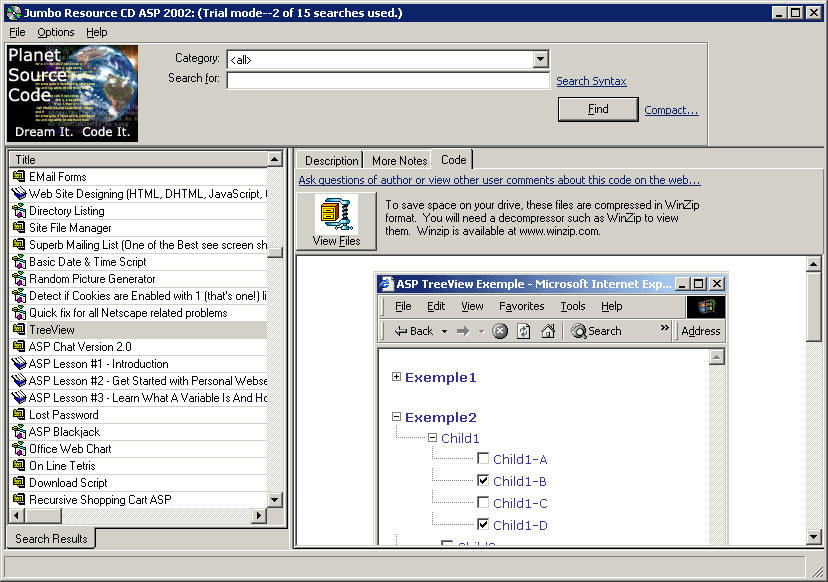This screenshot has width=828, height=582.
Task: Click the Superb Mailing List row icon
Action: coord(19,245)
